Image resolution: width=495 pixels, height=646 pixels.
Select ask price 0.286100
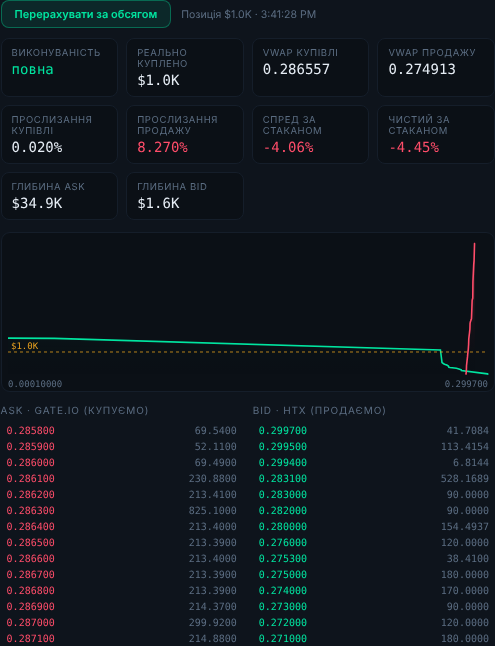(30, 479)
